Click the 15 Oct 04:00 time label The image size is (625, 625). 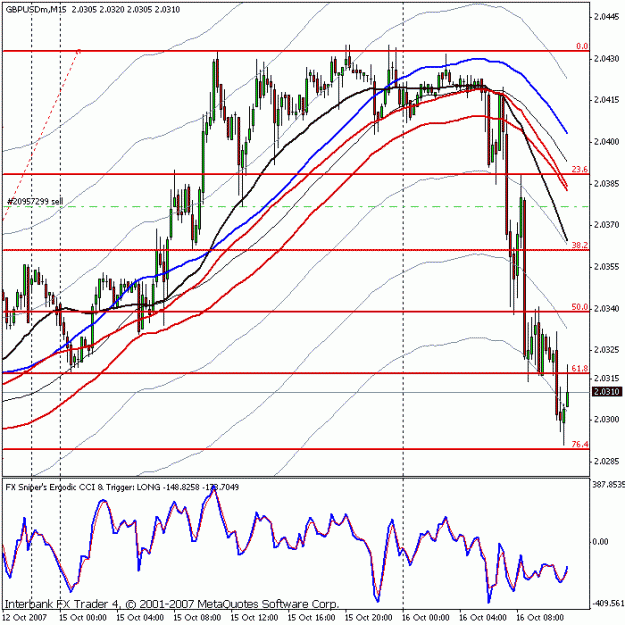[x=140, y=618]
